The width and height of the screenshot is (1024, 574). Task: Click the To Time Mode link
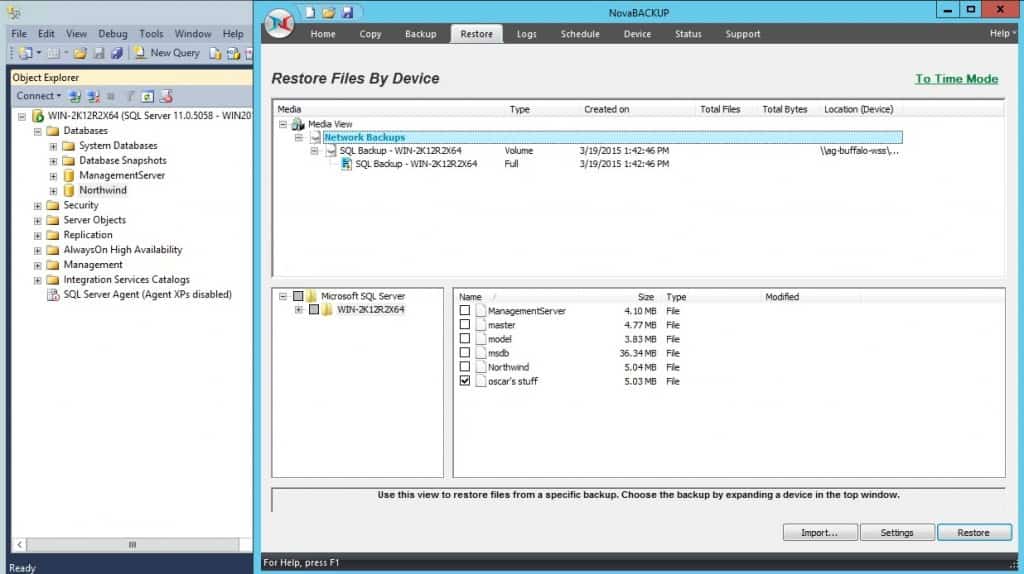pos(957,79)
